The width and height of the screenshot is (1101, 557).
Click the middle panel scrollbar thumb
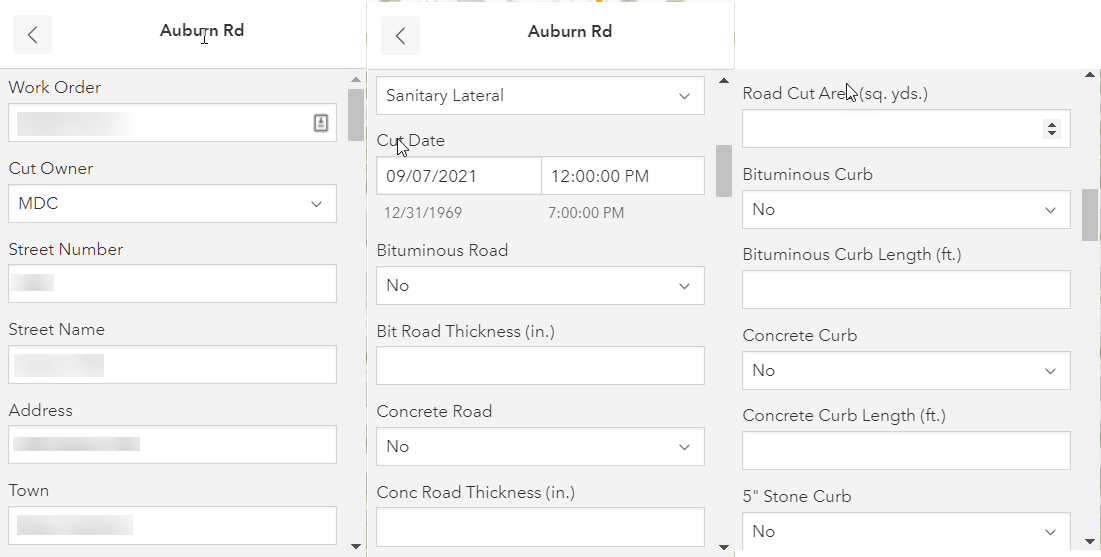724,170
